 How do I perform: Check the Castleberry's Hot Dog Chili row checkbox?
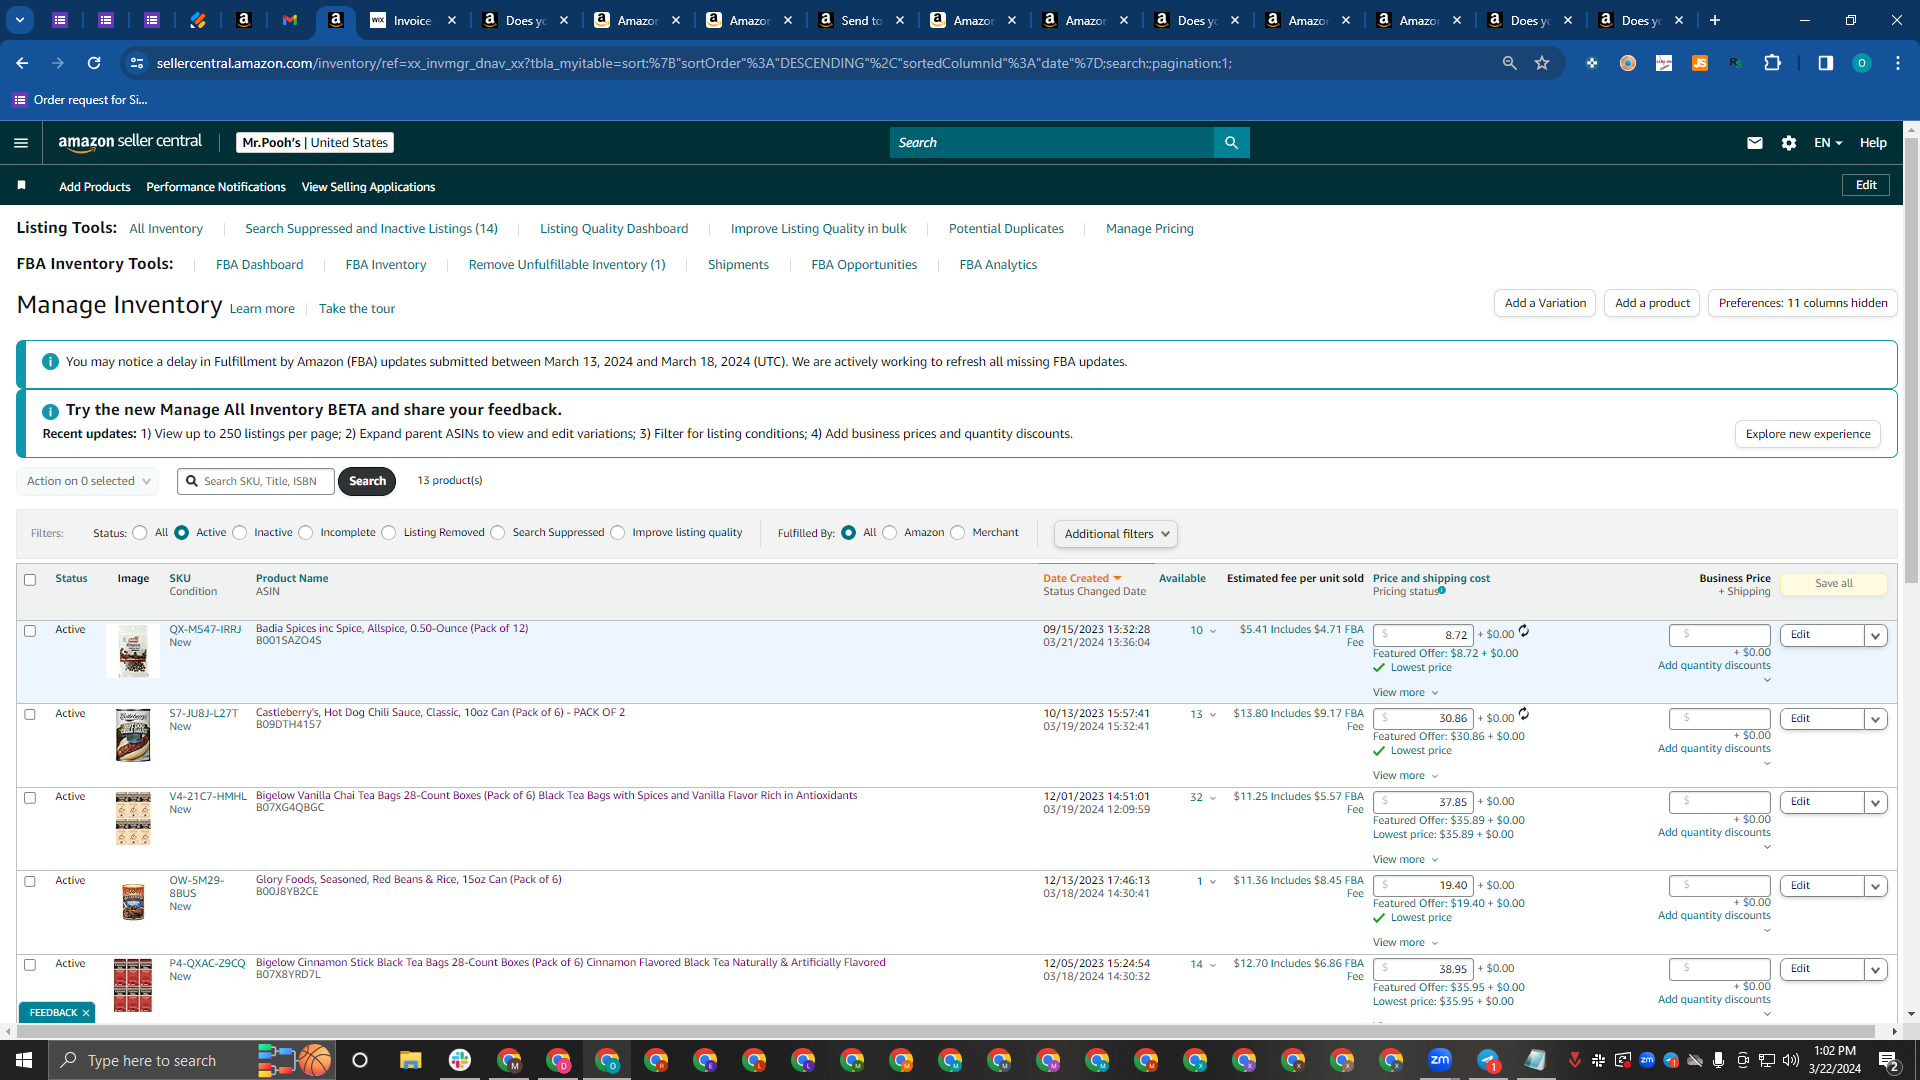(x=30, y=715)
